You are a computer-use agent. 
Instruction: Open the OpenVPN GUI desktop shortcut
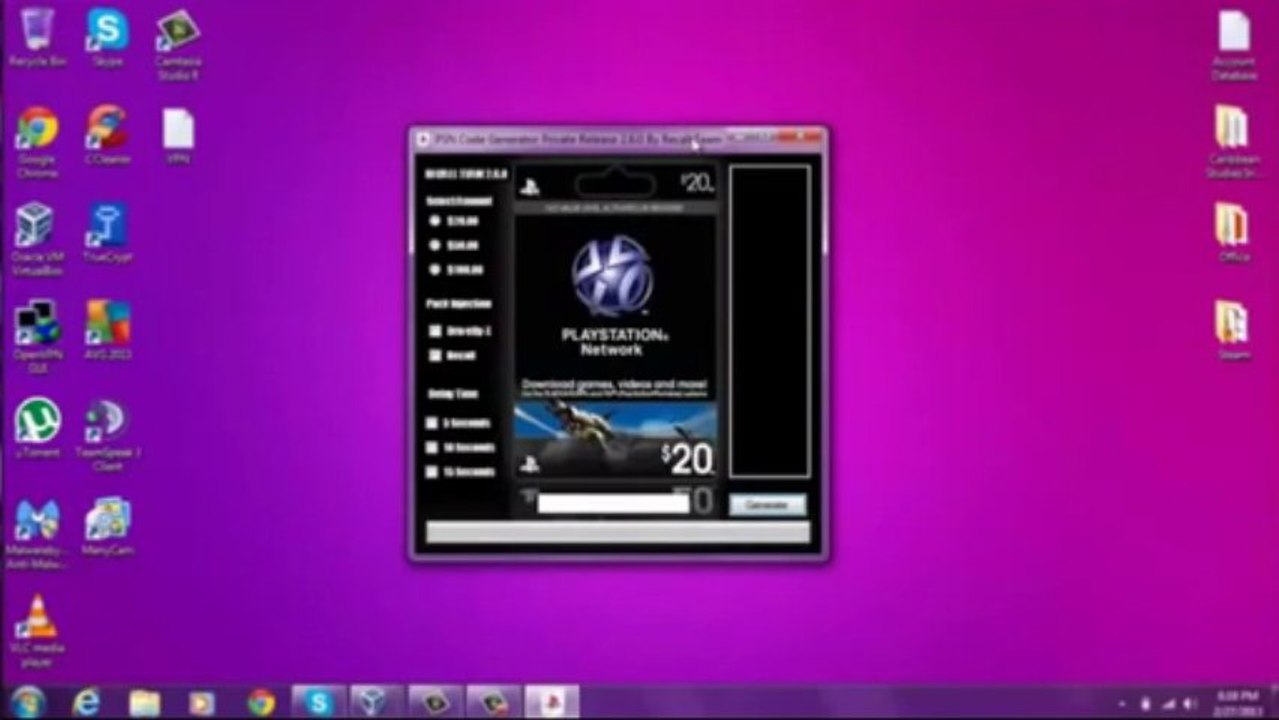pyautogui.click(x=37, y=337)
